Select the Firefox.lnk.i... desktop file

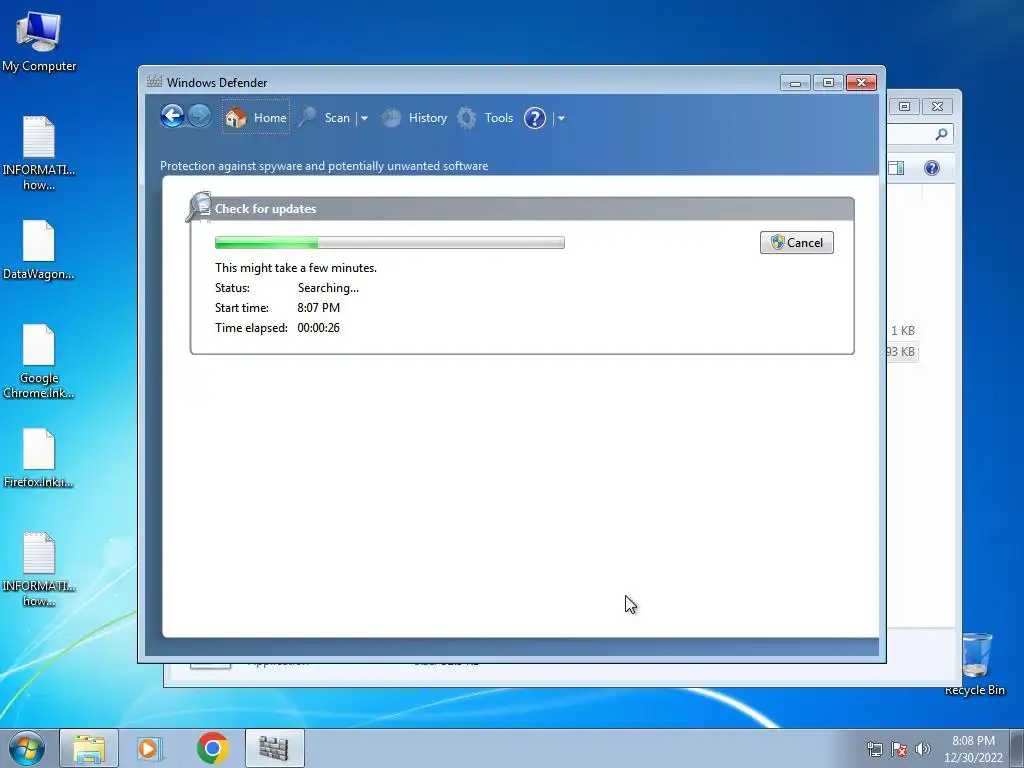tap(39, 458)
